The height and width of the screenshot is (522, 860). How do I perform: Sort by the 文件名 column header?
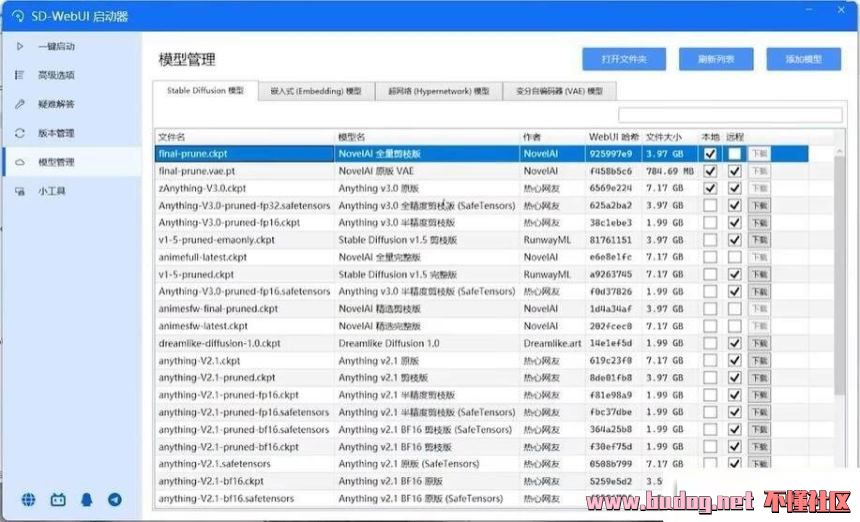(x=245, y=137)
